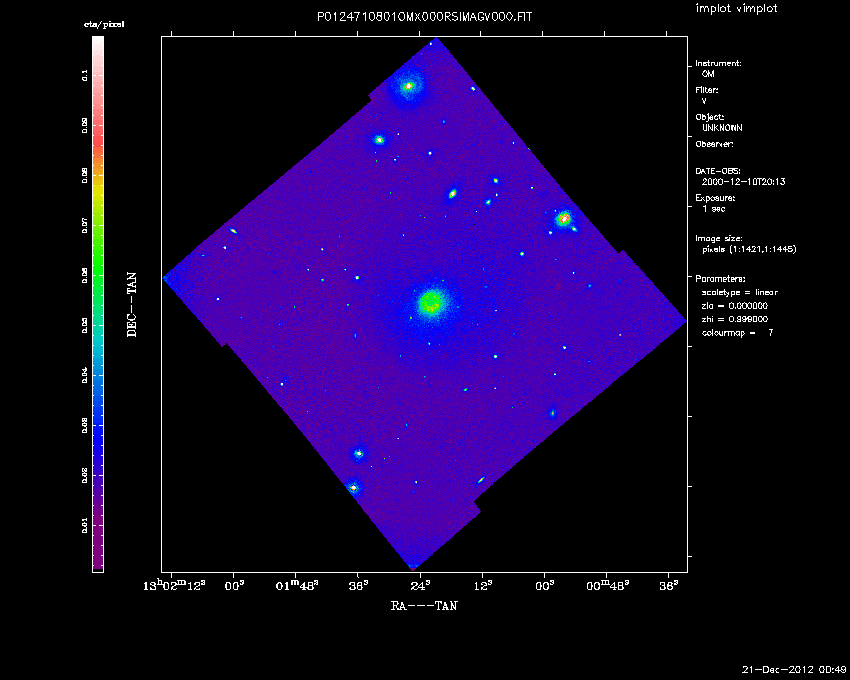Click the 'zhi = 0.999000' parameter
This screenshot has width=850, height=680.
click(735, 319)
